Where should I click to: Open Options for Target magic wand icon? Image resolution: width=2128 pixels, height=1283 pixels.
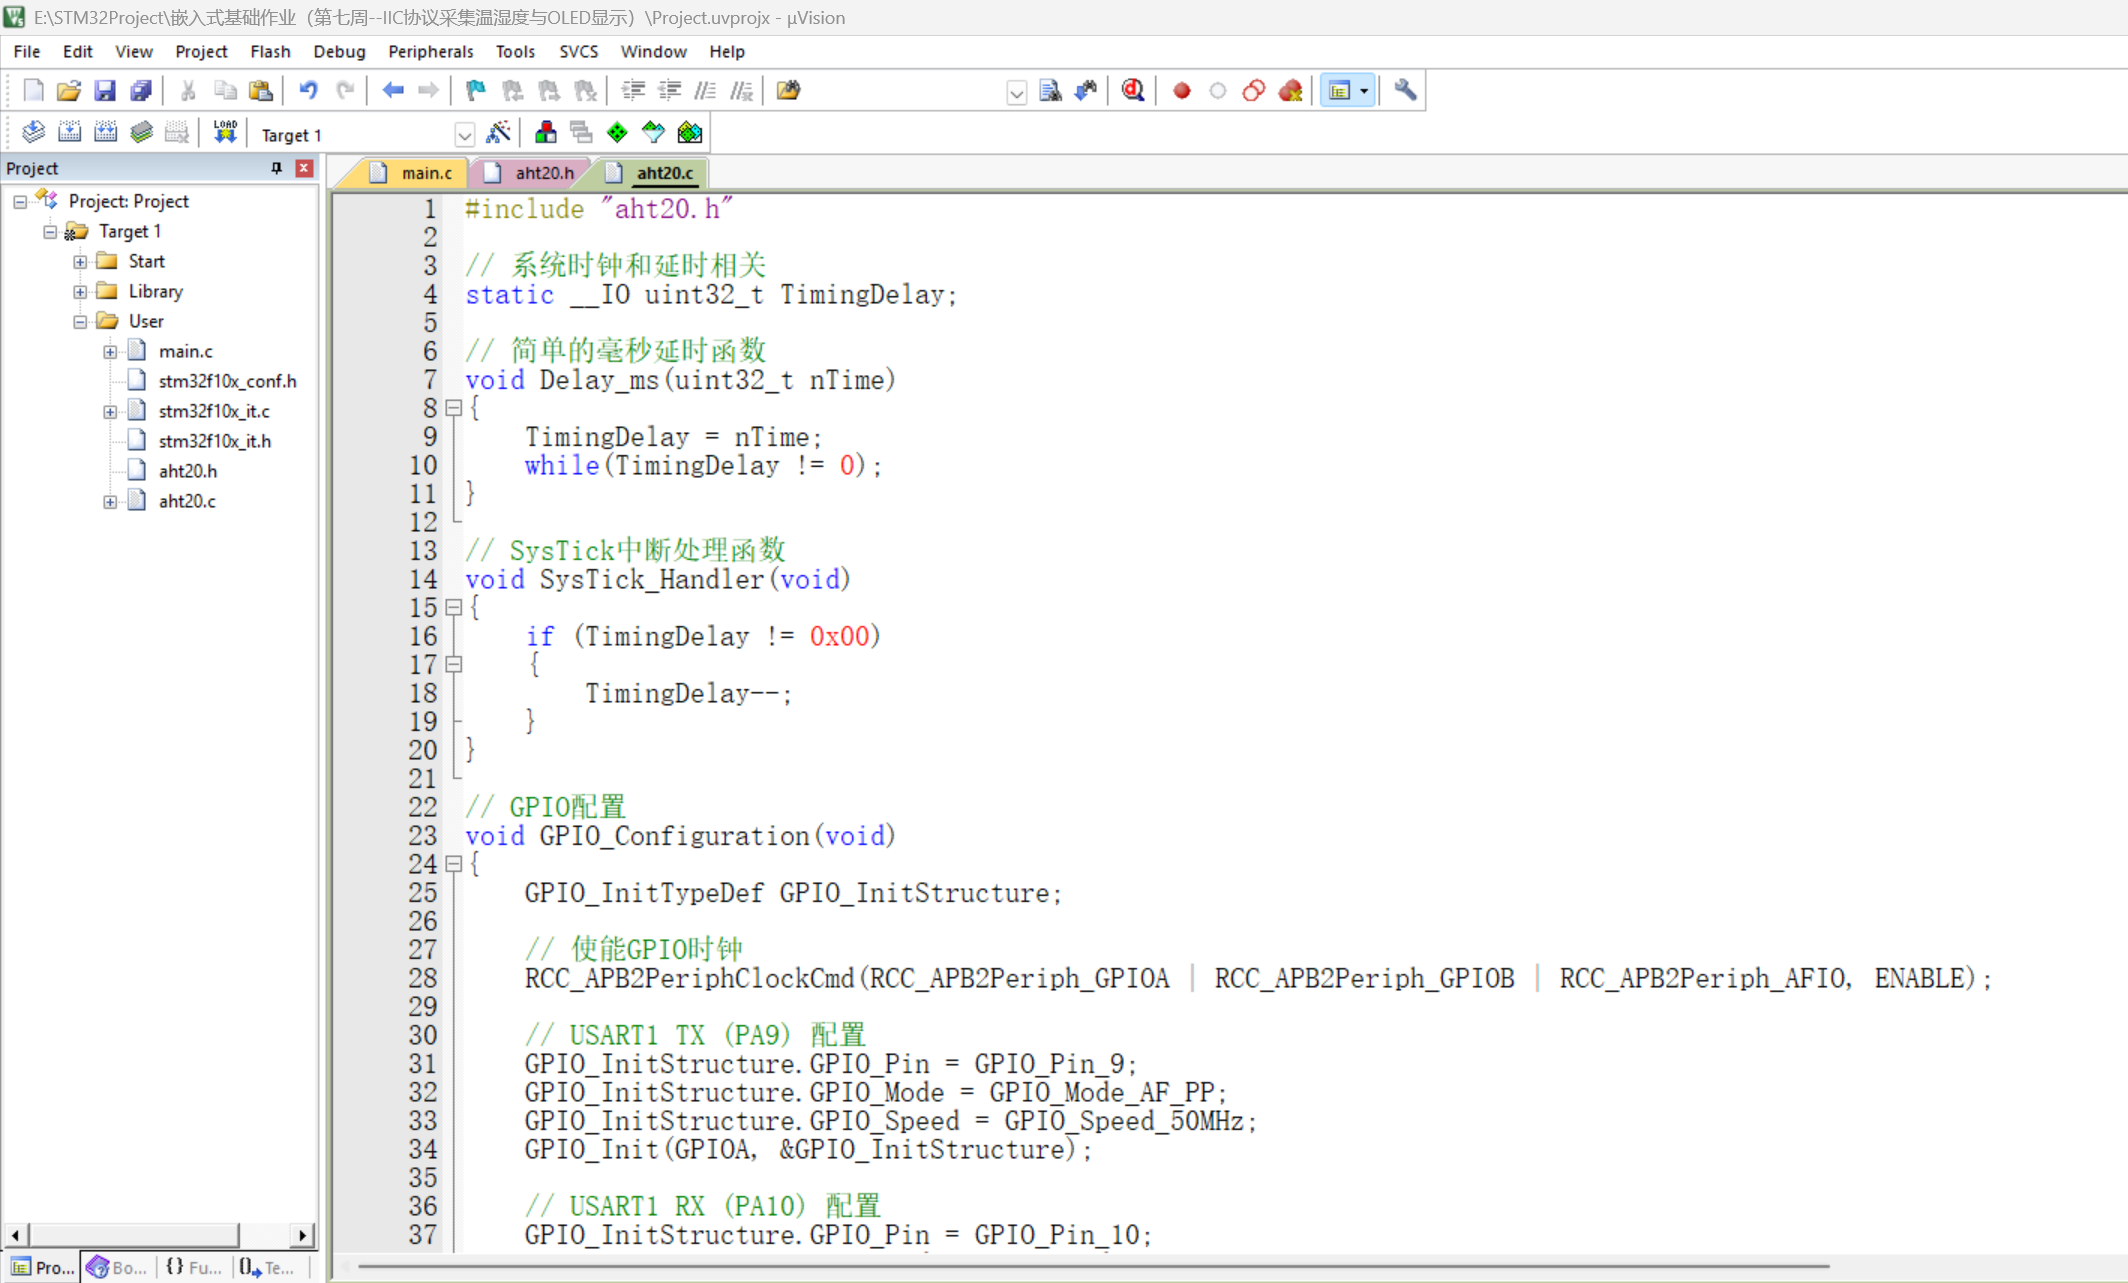tap(498, 133)
